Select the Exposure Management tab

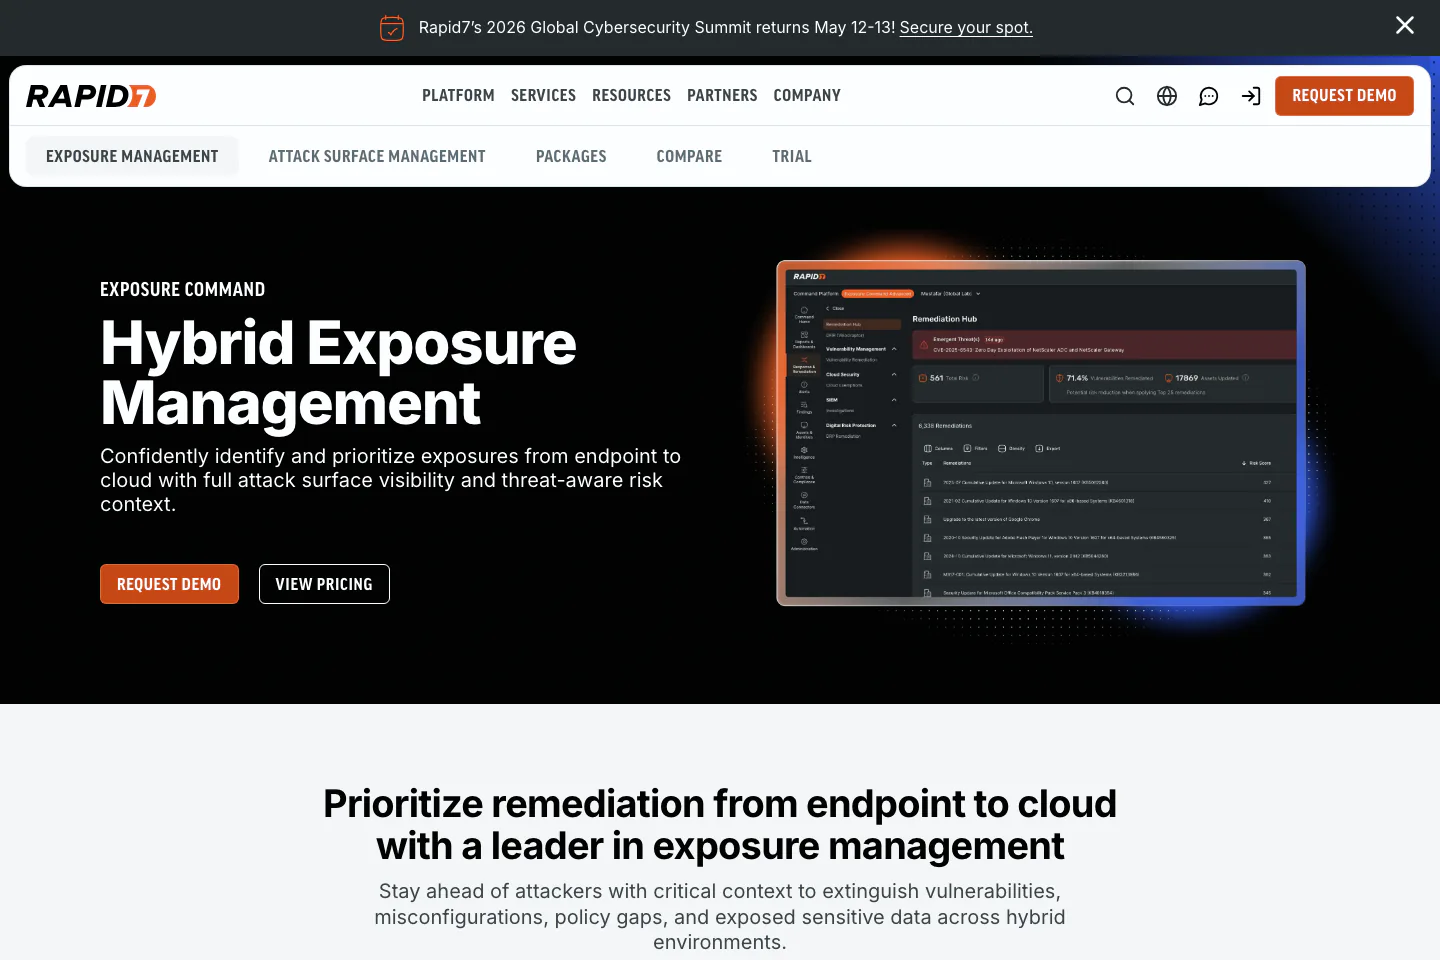pyautogui.click(x=132, y=157)
